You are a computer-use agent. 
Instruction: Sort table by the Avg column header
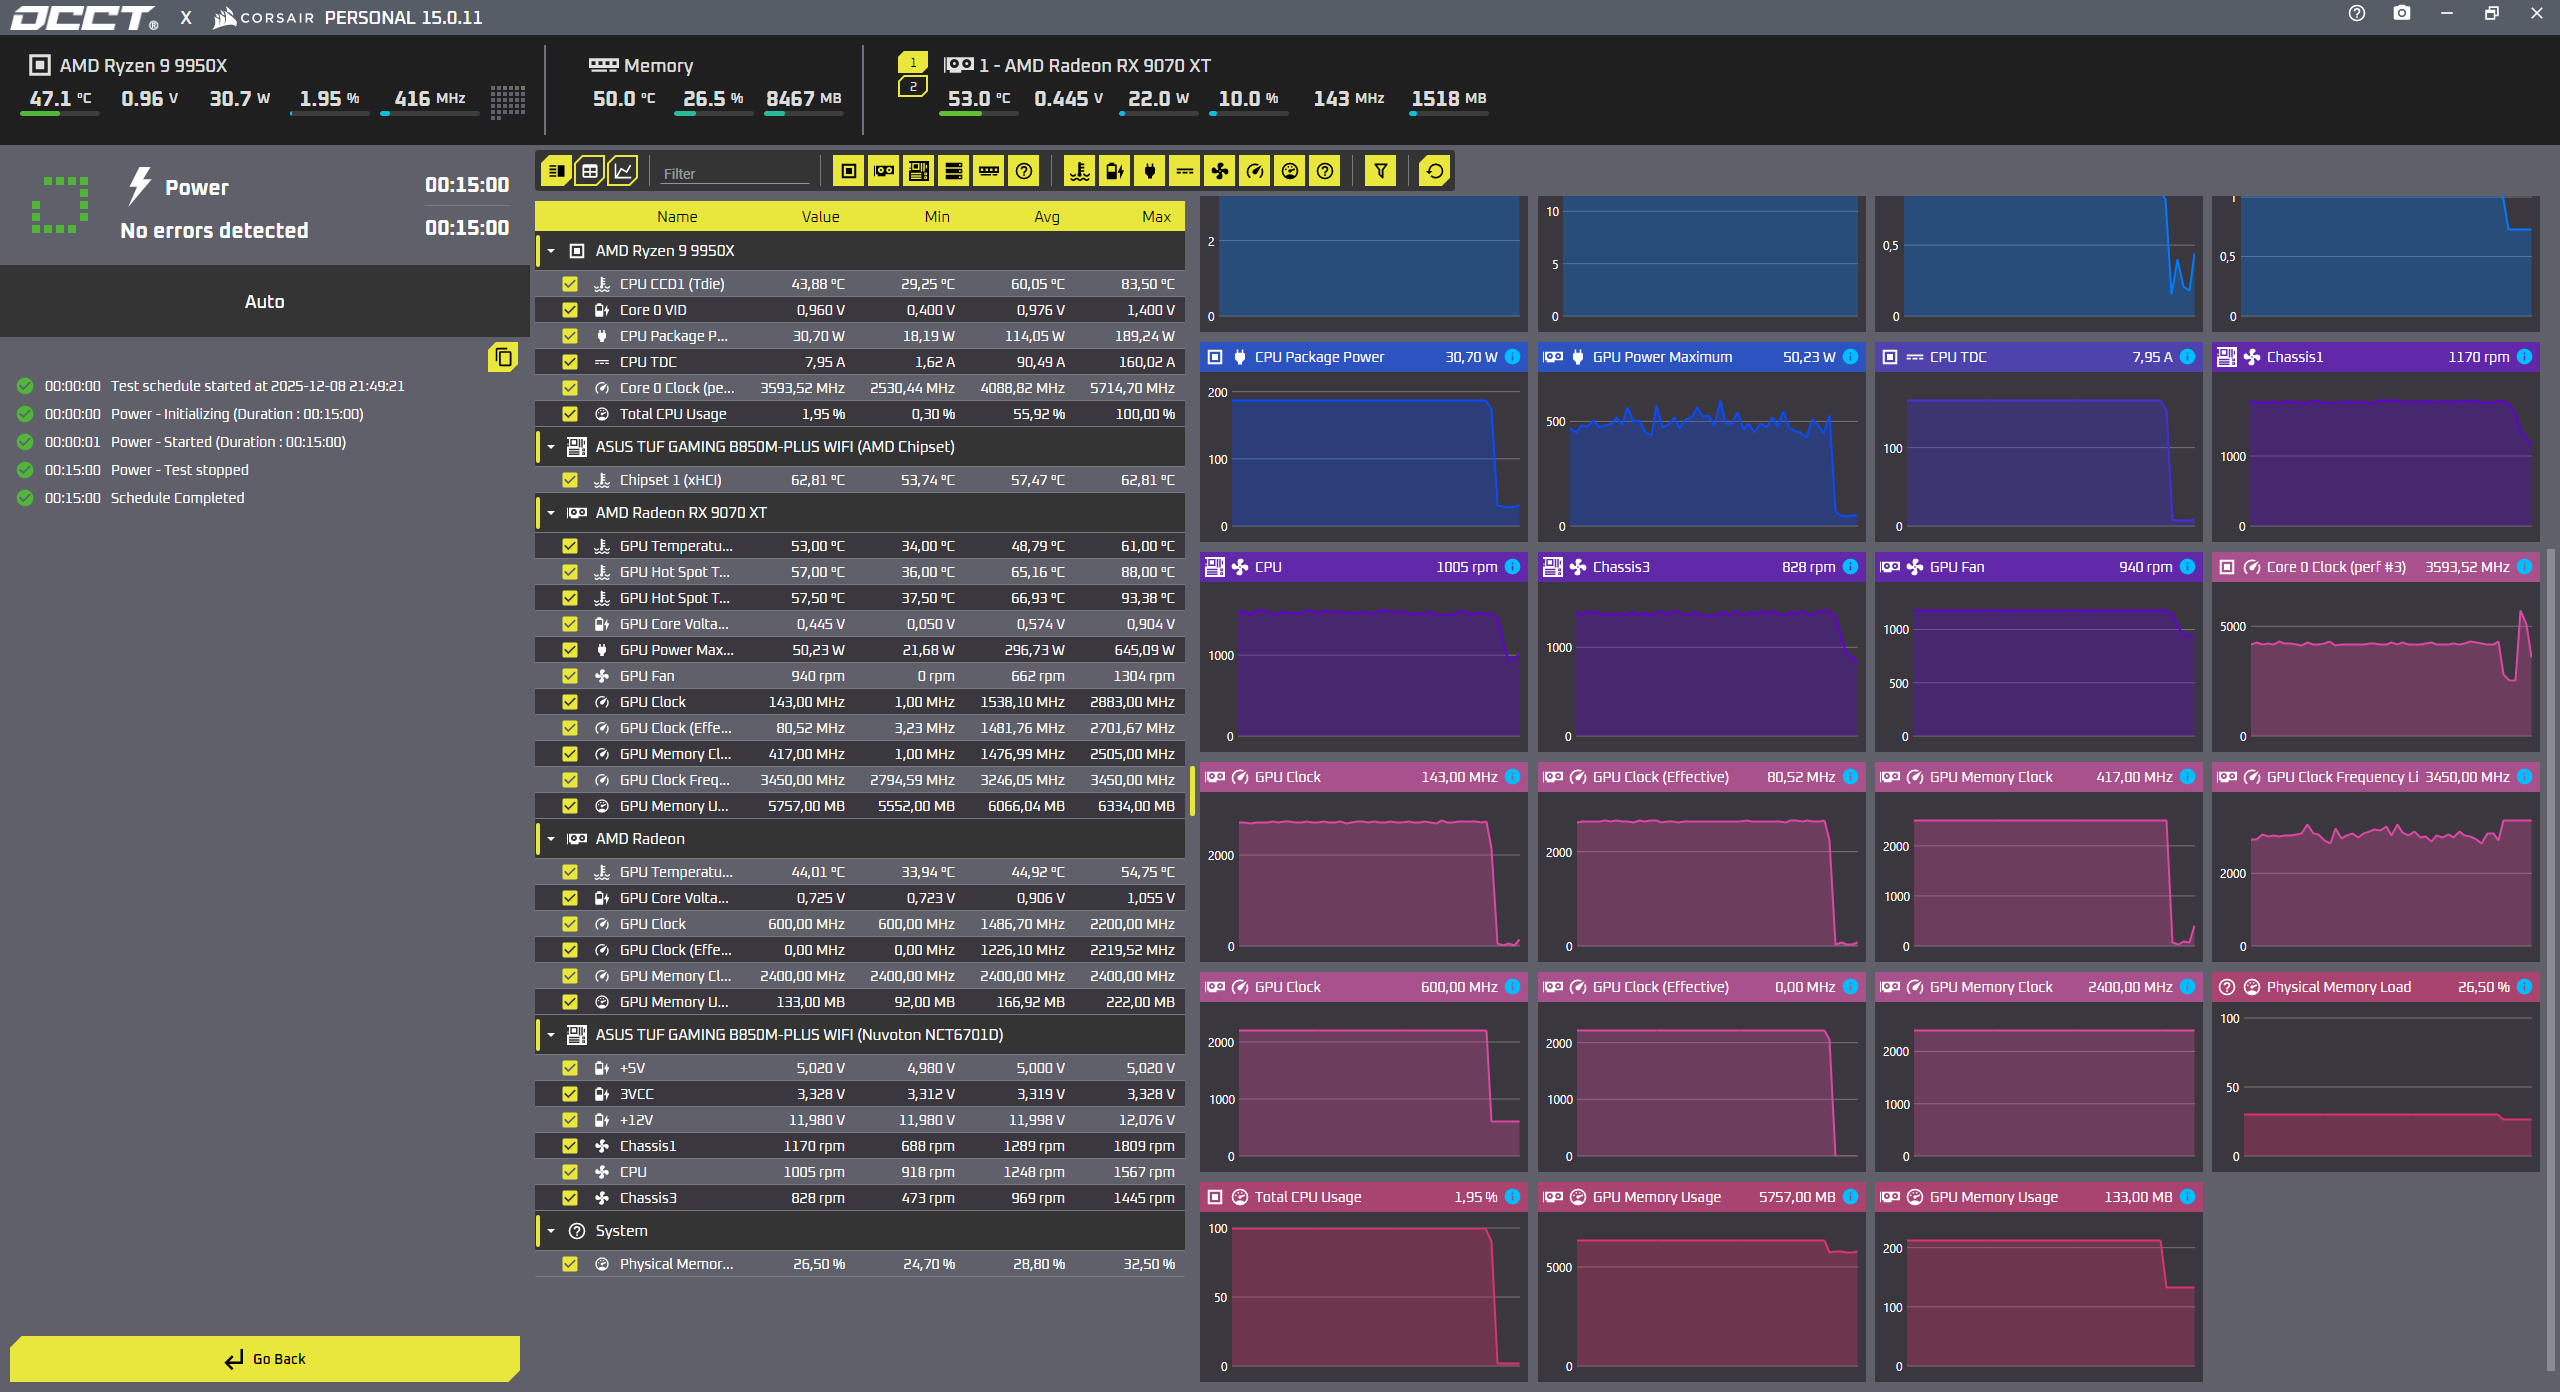(1047, 217)
